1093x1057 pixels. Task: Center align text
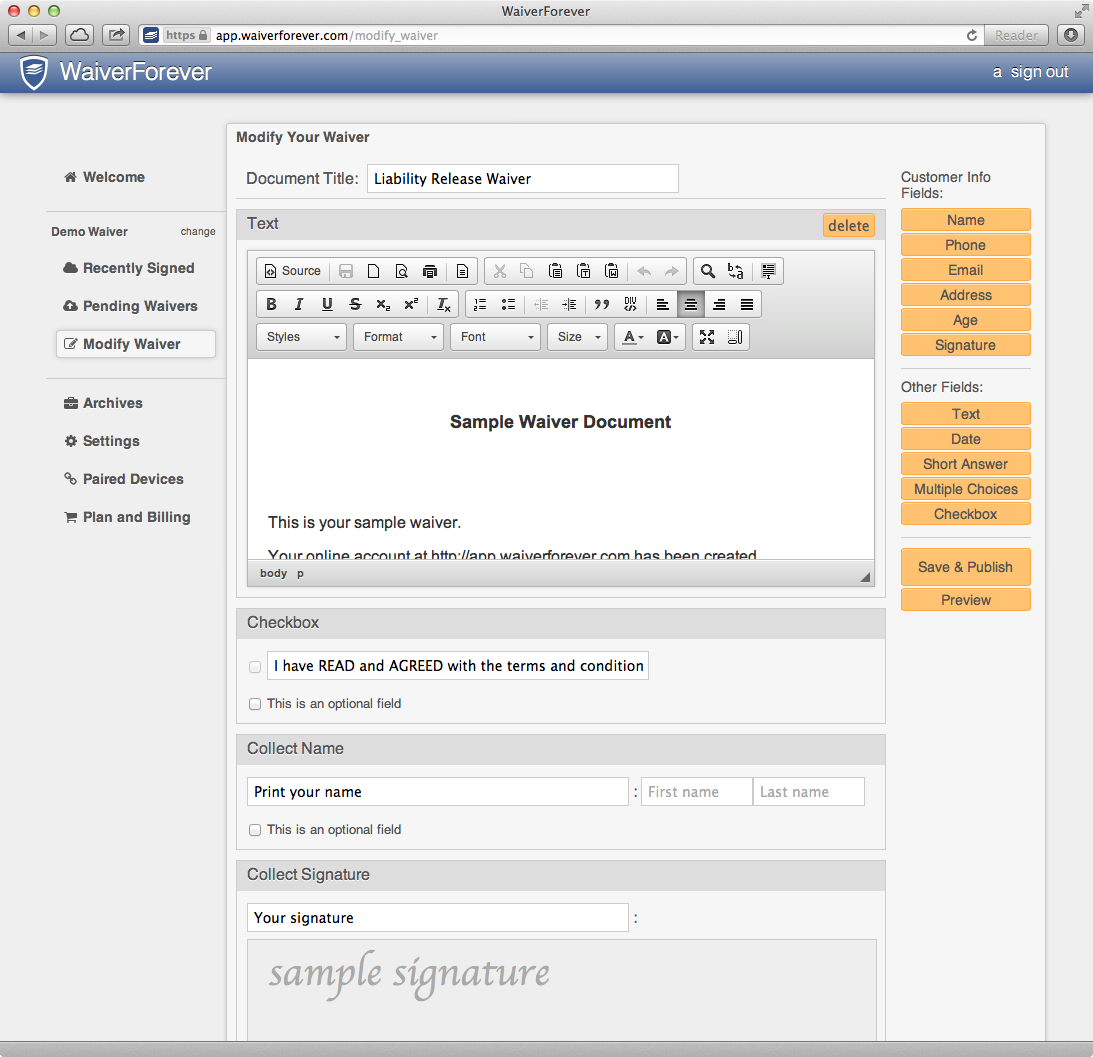click(691, 305)
